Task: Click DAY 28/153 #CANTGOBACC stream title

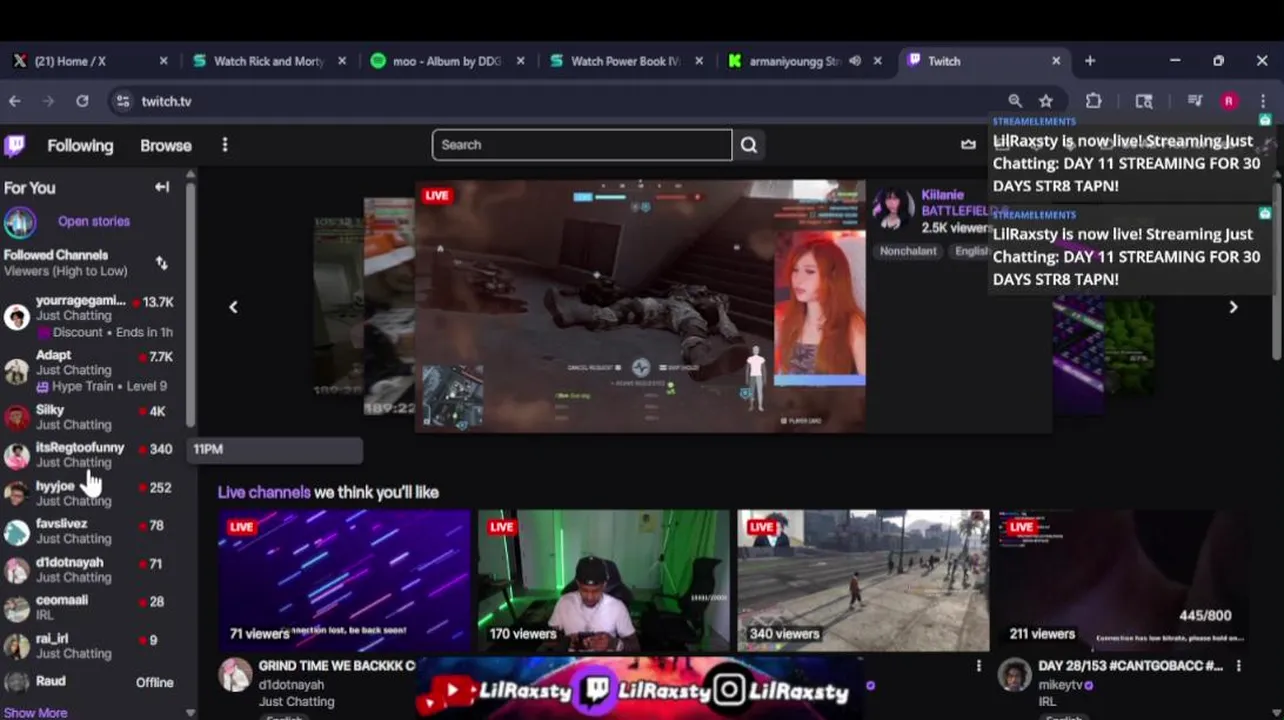Action: click(1130, 666)
